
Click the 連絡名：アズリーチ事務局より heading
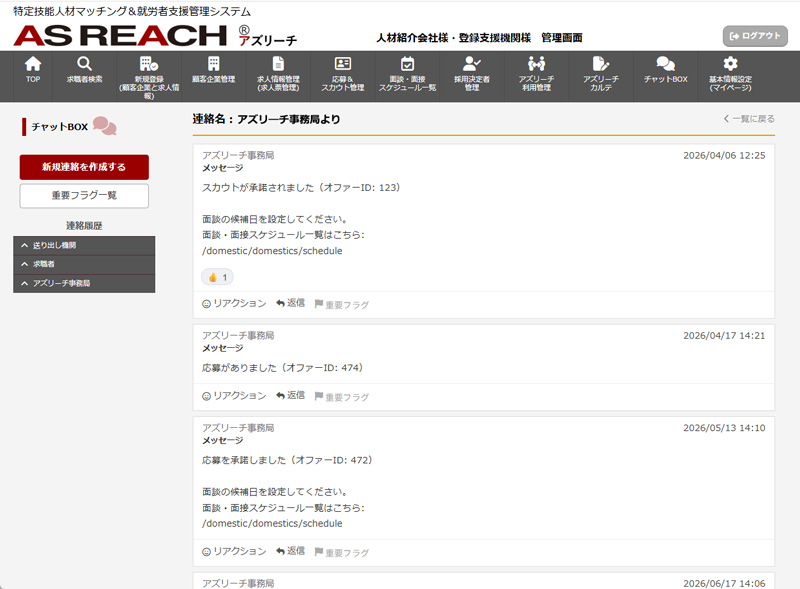tap(266, 119)
